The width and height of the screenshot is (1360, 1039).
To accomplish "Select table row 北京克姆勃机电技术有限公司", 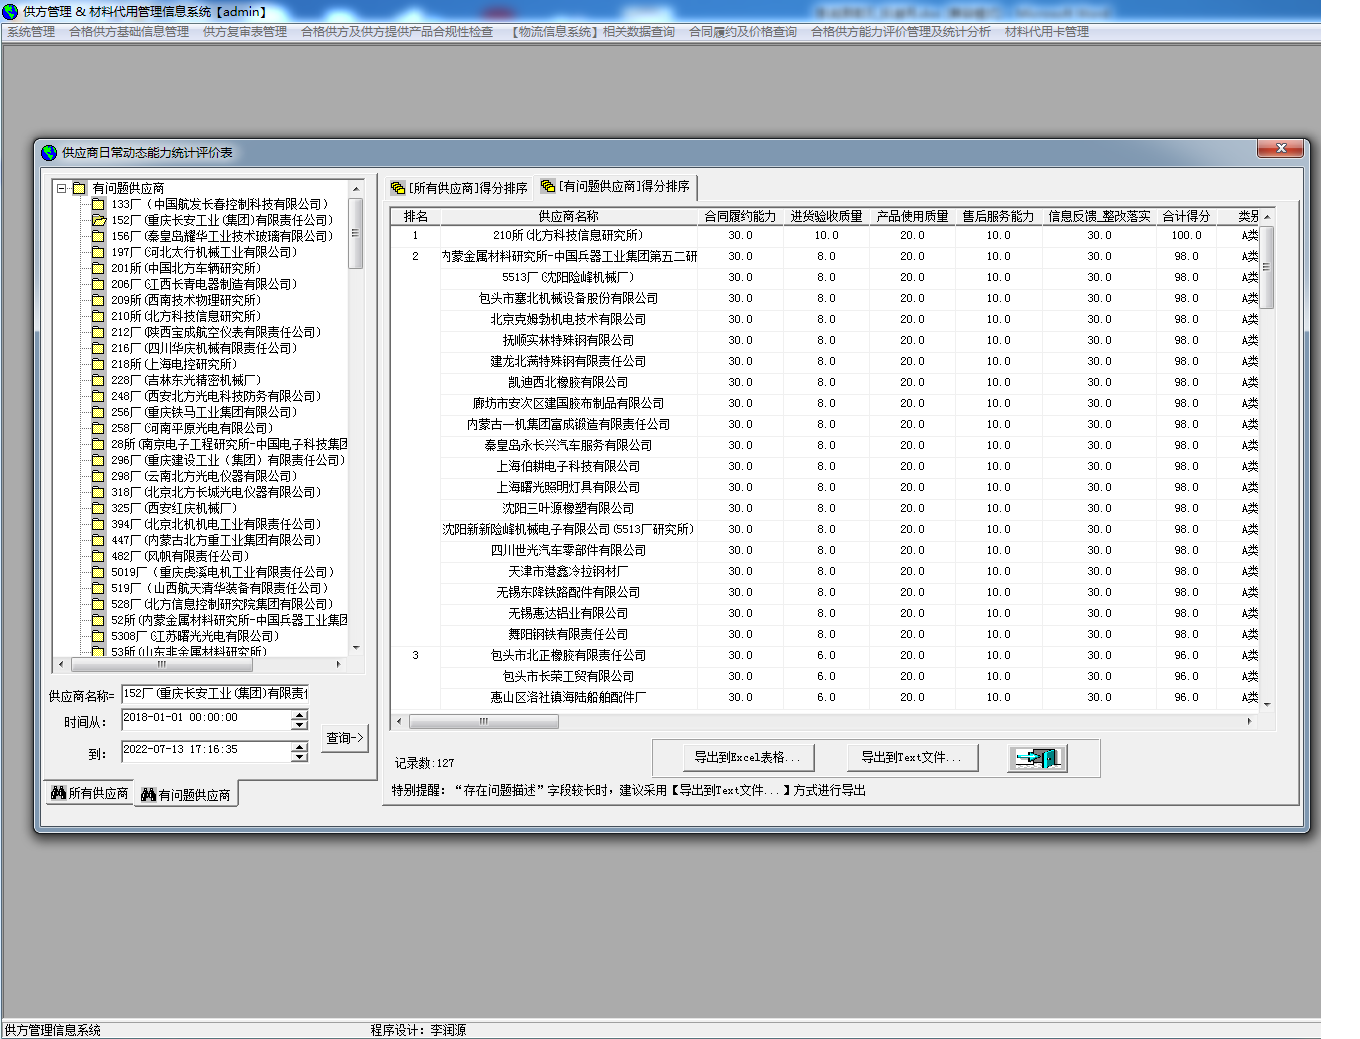I will click(568, 319).
